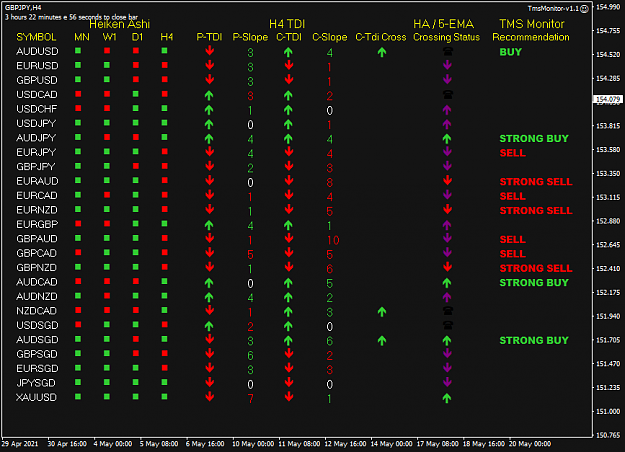Viewport: 625px width, 452px height.
Task: Click the AUDUSD MN green Heiken Ashi square
Action: 78,51
